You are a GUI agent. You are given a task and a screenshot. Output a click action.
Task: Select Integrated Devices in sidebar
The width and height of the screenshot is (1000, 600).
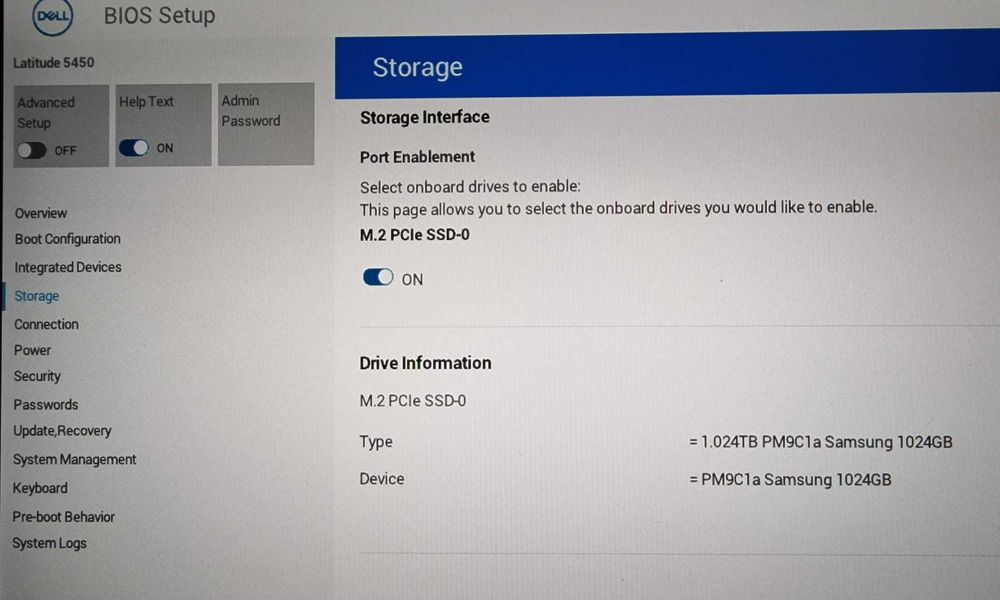coord(68,267)
